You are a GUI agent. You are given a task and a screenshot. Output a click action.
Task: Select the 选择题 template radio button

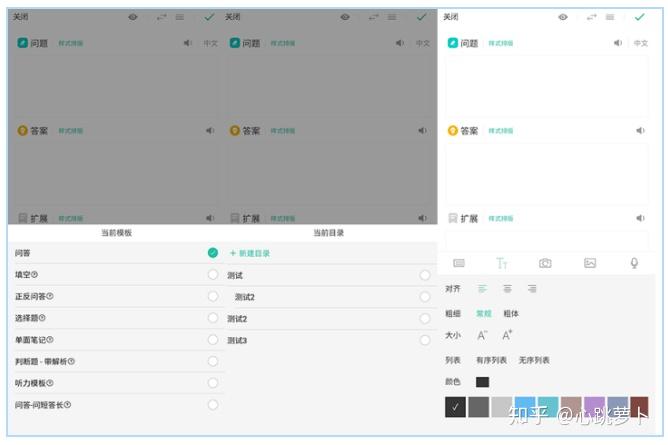pos(213,318)
